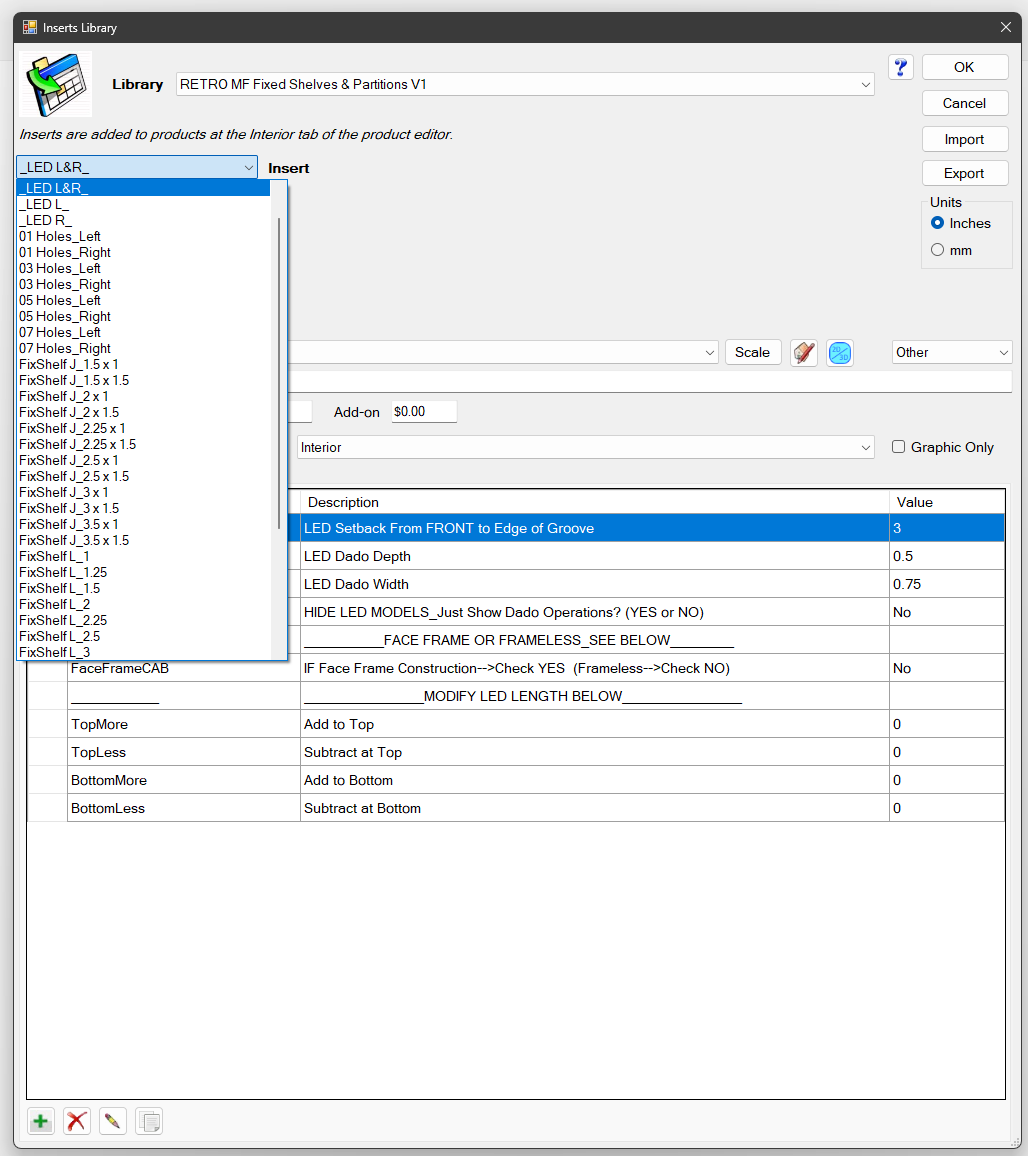The height and width of the screenshot is (1156, 1028).
Task: Choose 05 Holes_Left in the insert list
Action: [x=60, y=300]
